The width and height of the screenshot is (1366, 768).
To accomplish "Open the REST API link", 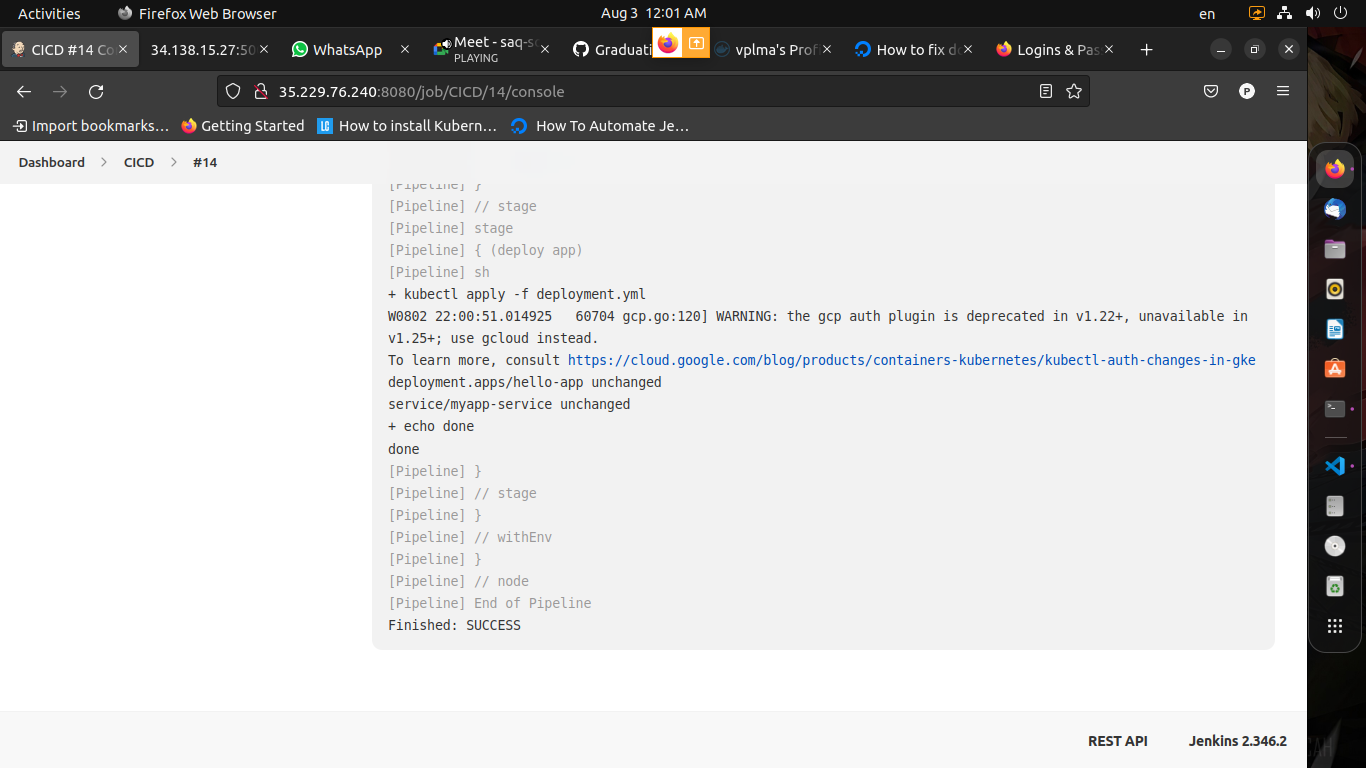I will click(x=1117, y=741).
